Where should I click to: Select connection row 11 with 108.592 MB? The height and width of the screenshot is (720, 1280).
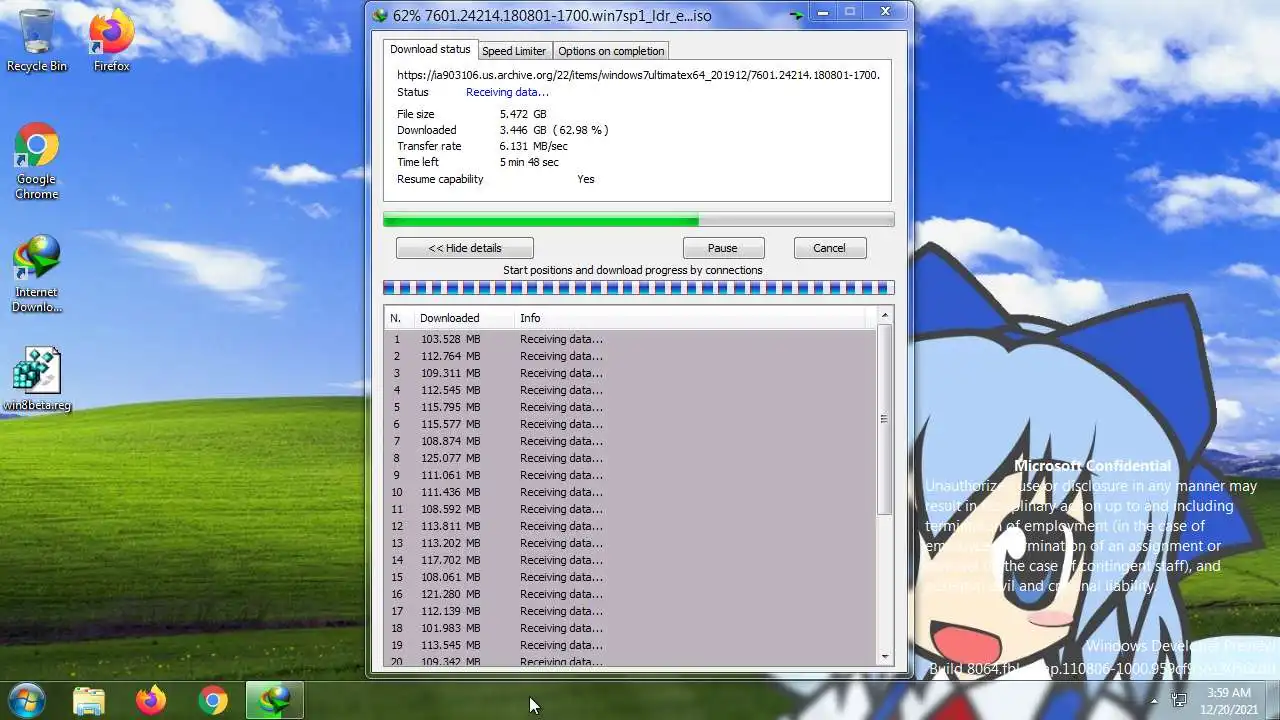point(630,509)
